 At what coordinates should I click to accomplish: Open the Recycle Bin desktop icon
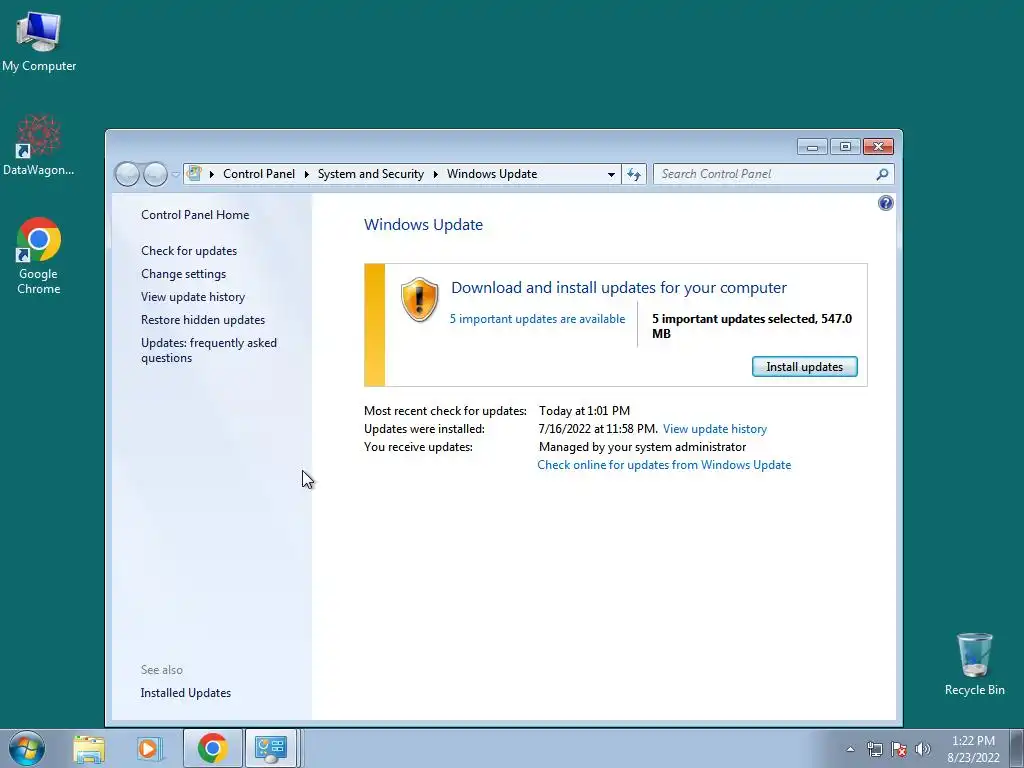pos(974,664)
